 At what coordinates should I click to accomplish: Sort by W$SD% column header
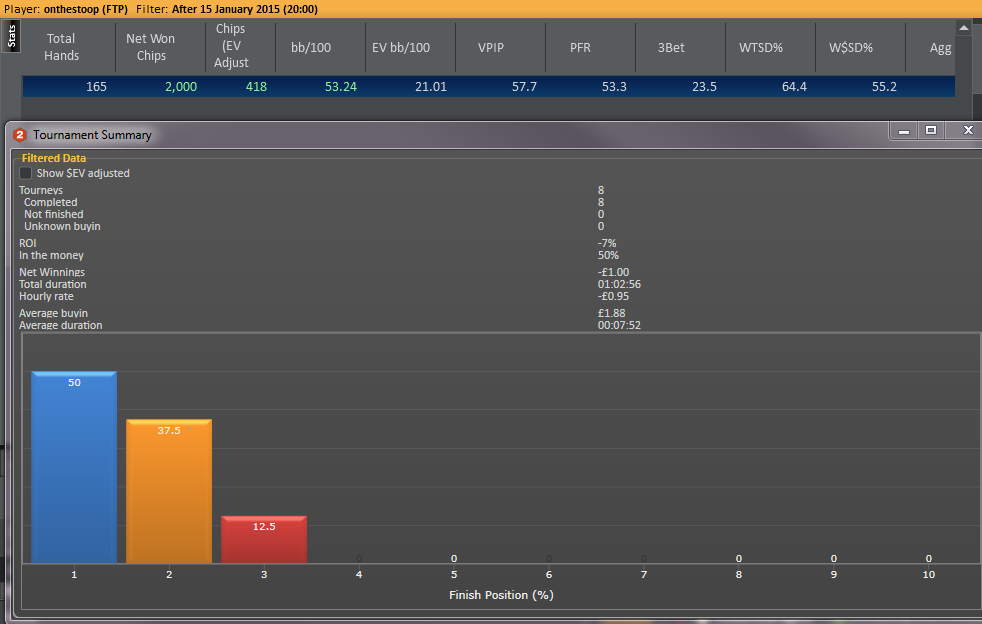tap(851, 48)
